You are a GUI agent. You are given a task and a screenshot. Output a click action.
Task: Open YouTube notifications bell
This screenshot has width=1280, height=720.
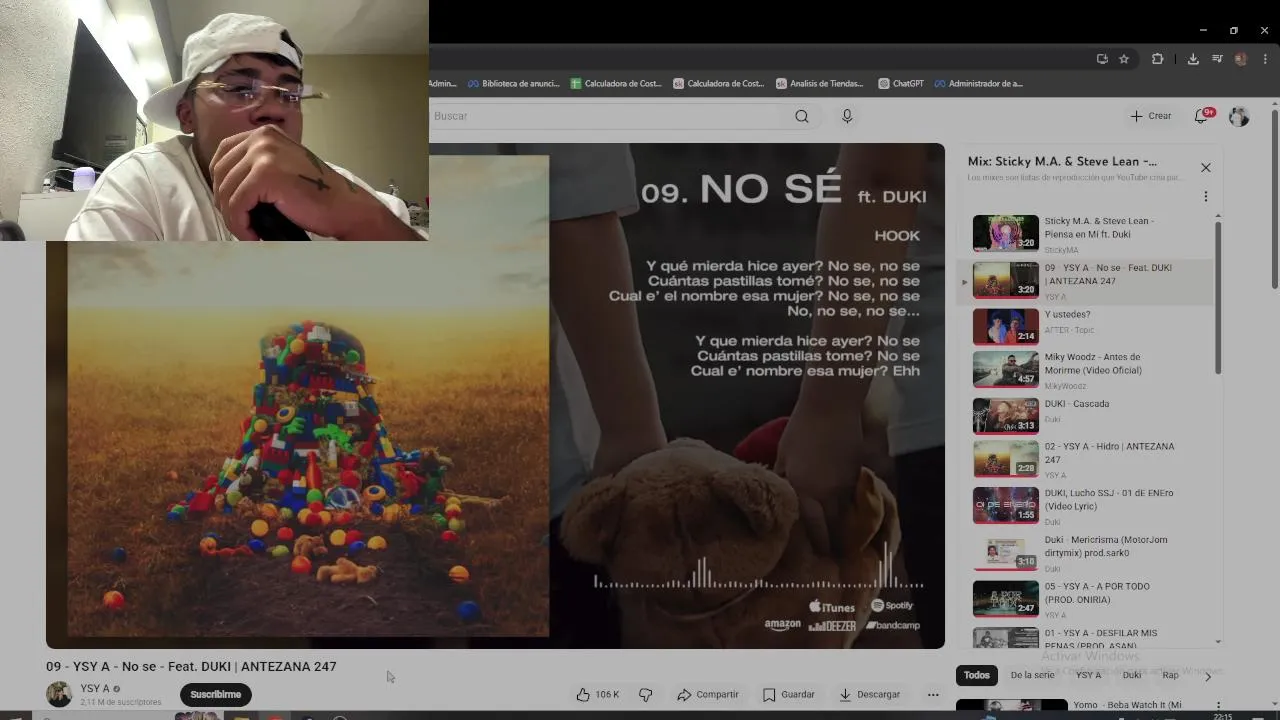tap(1202, 116)
